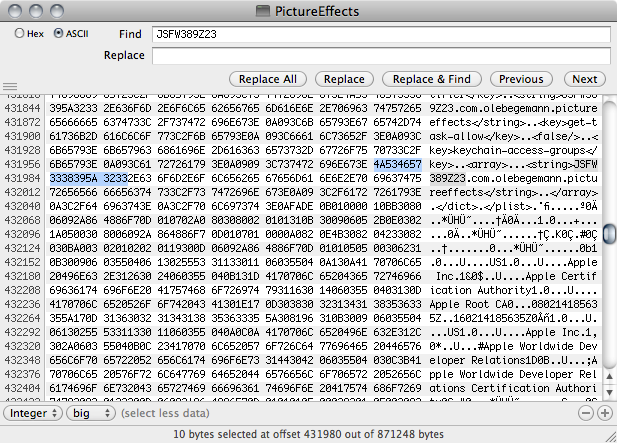
Task: Click the scrollbar up arrow
Action: coord(608,377)
